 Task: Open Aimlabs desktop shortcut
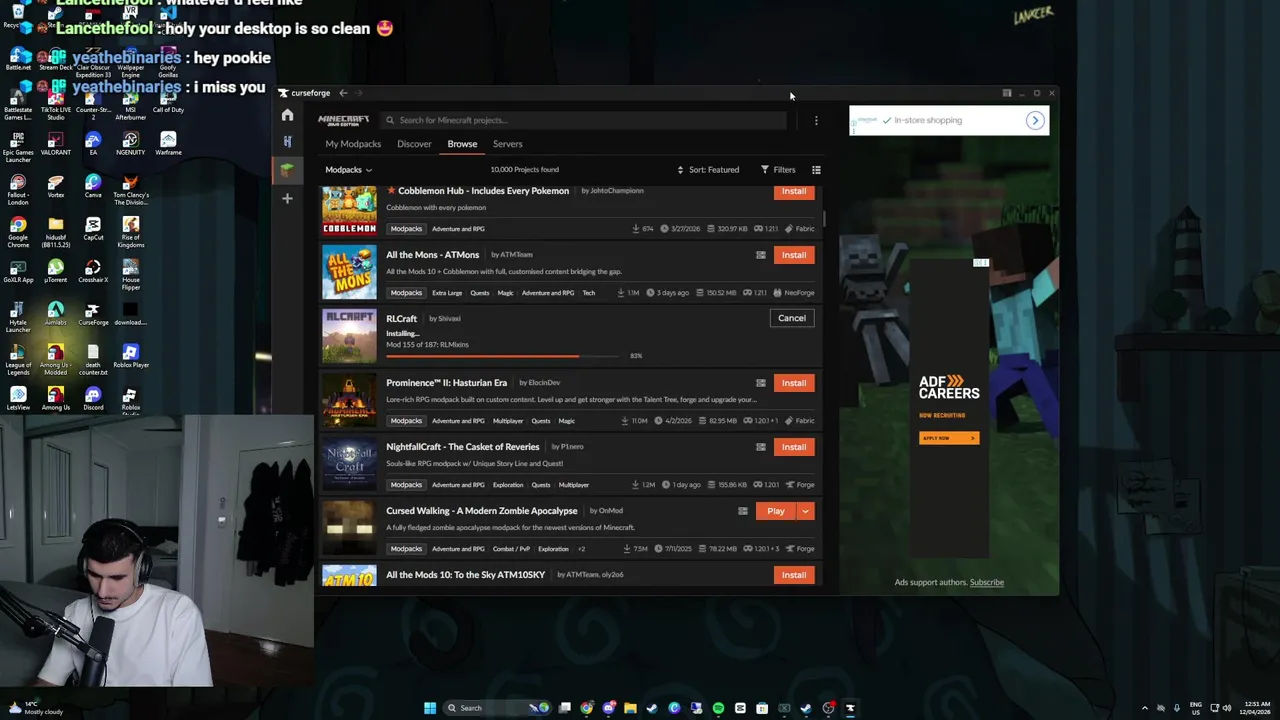pyautogui.click(x=56, y=313)
